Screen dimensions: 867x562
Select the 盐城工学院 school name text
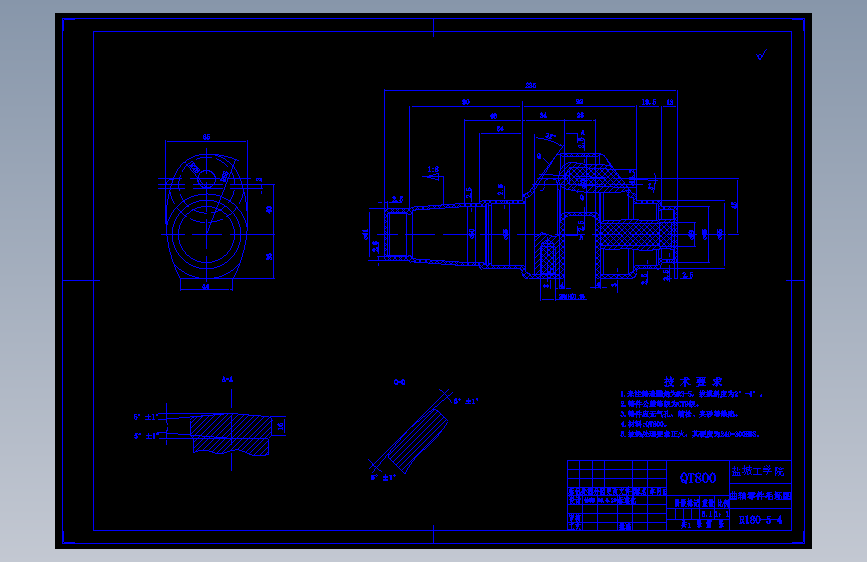(758, 471)
